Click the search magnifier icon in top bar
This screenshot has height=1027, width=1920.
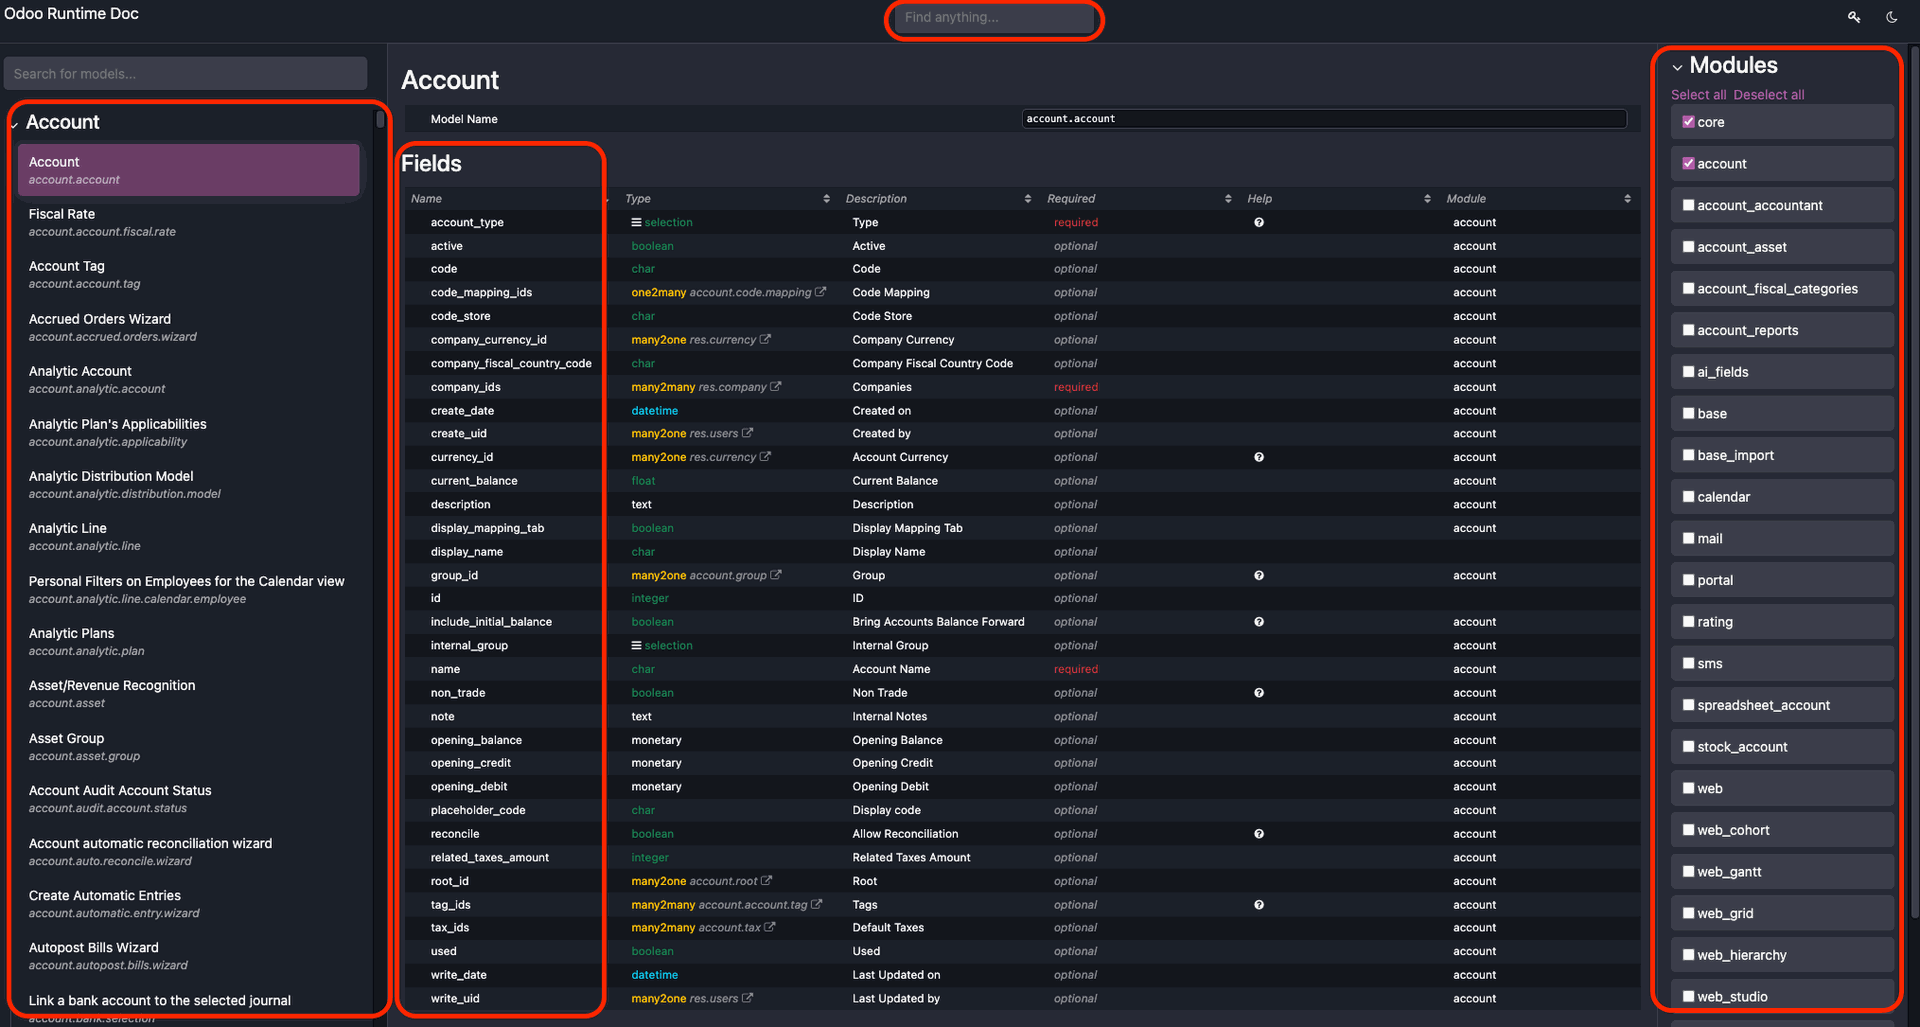[1853, 16]
